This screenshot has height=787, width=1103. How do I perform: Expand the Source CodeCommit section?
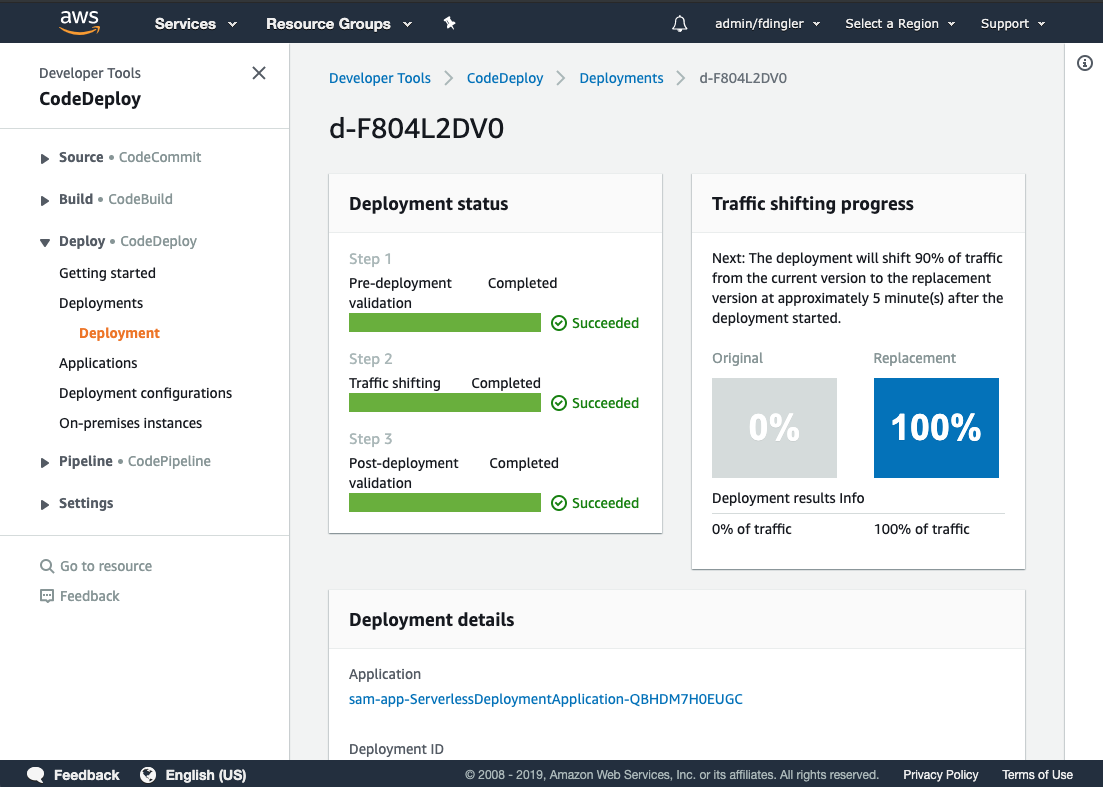pyautogui.click(x=44, y=158)
